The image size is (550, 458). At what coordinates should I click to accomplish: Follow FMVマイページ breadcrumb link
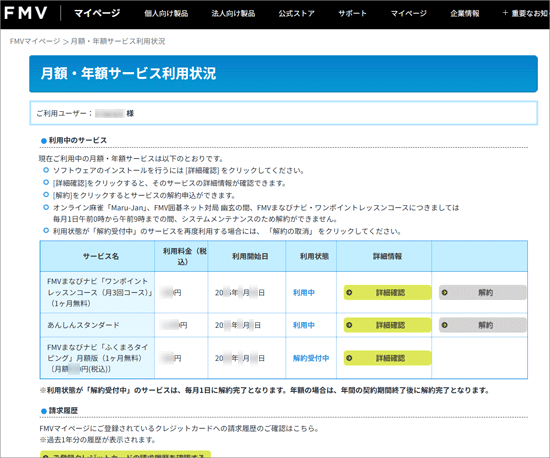tap(35, 41)
